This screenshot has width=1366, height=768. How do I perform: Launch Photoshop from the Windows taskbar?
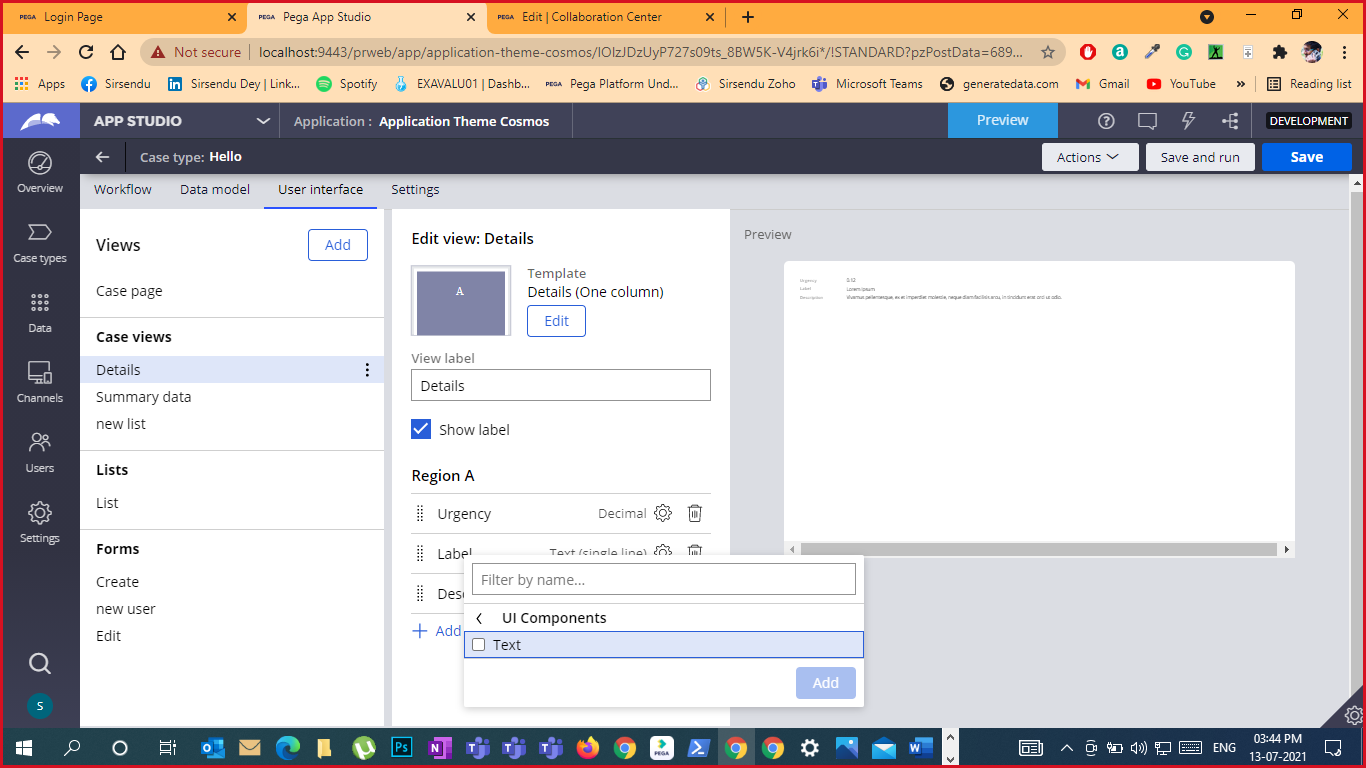402,747
